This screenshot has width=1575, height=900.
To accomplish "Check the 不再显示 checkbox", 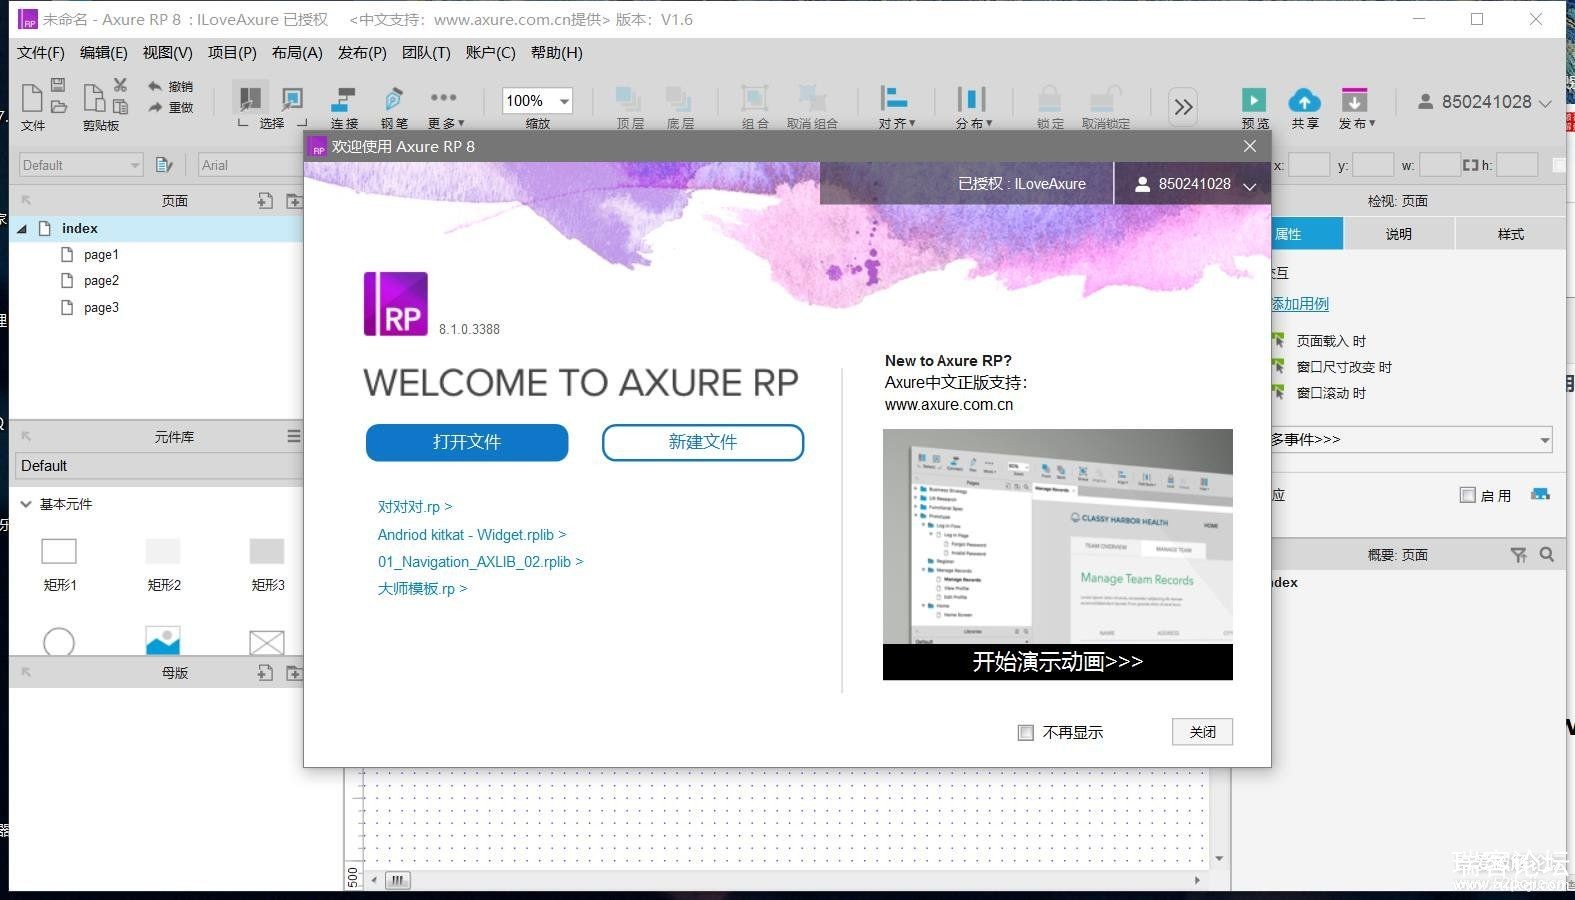I will (1025, 733).
